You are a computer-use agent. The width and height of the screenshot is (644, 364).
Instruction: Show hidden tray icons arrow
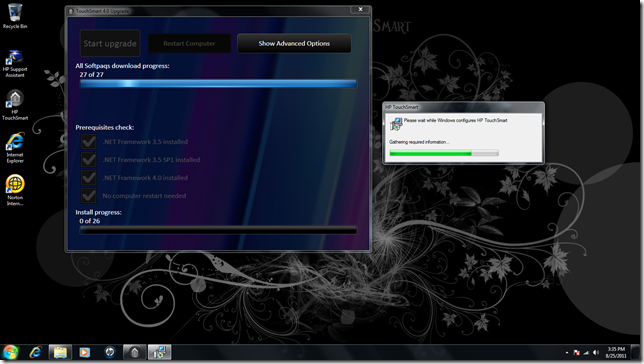point(567,352)
